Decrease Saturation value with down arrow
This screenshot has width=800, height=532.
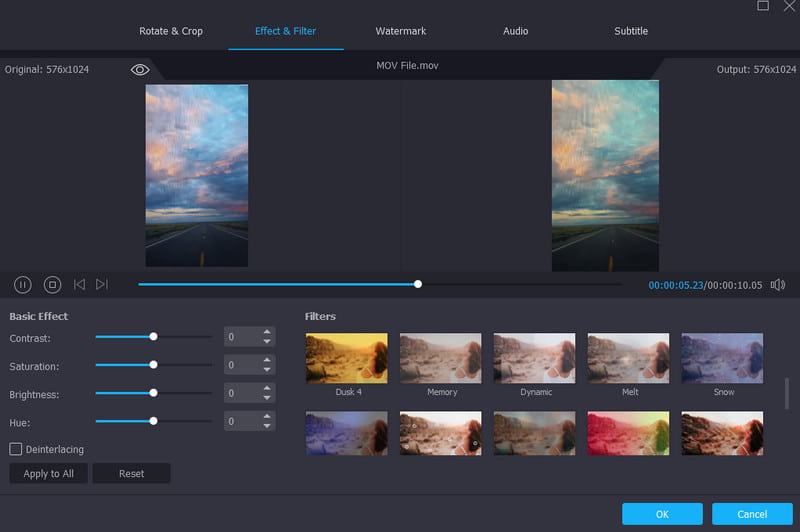pos(267,370)
